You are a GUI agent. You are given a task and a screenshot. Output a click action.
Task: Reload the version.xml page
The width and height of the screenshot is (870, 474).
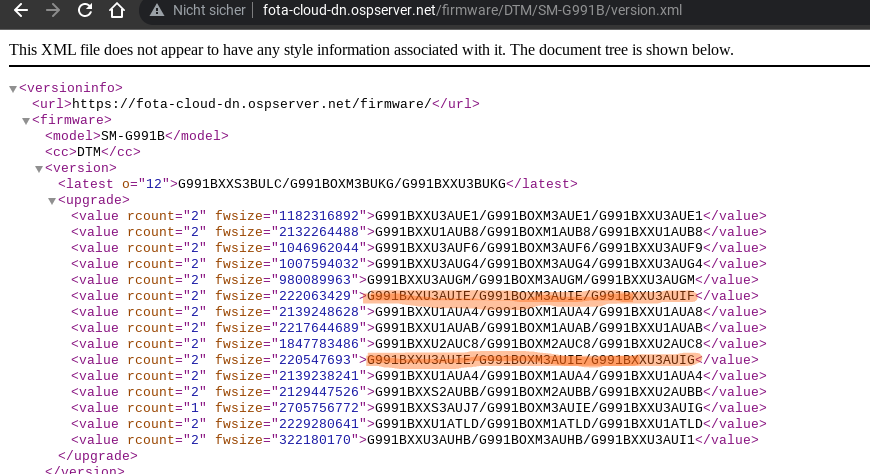(x=85, y=10)
